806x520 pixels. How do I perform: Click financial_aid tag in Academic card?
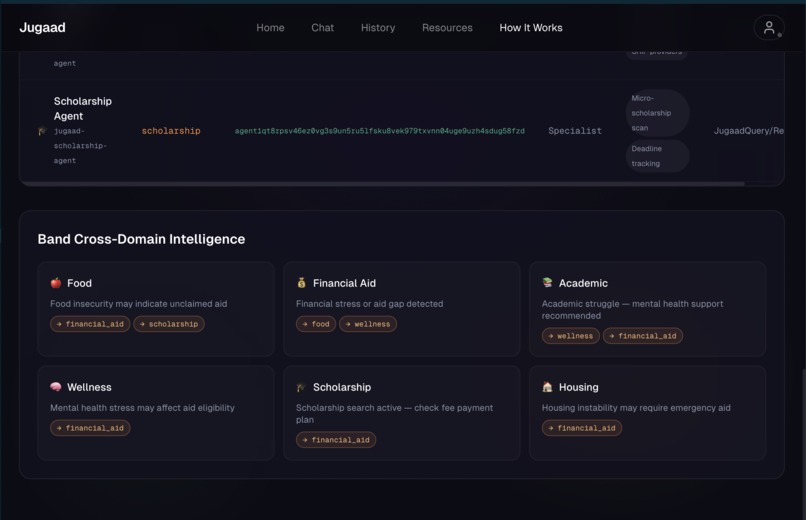point(643,336)
